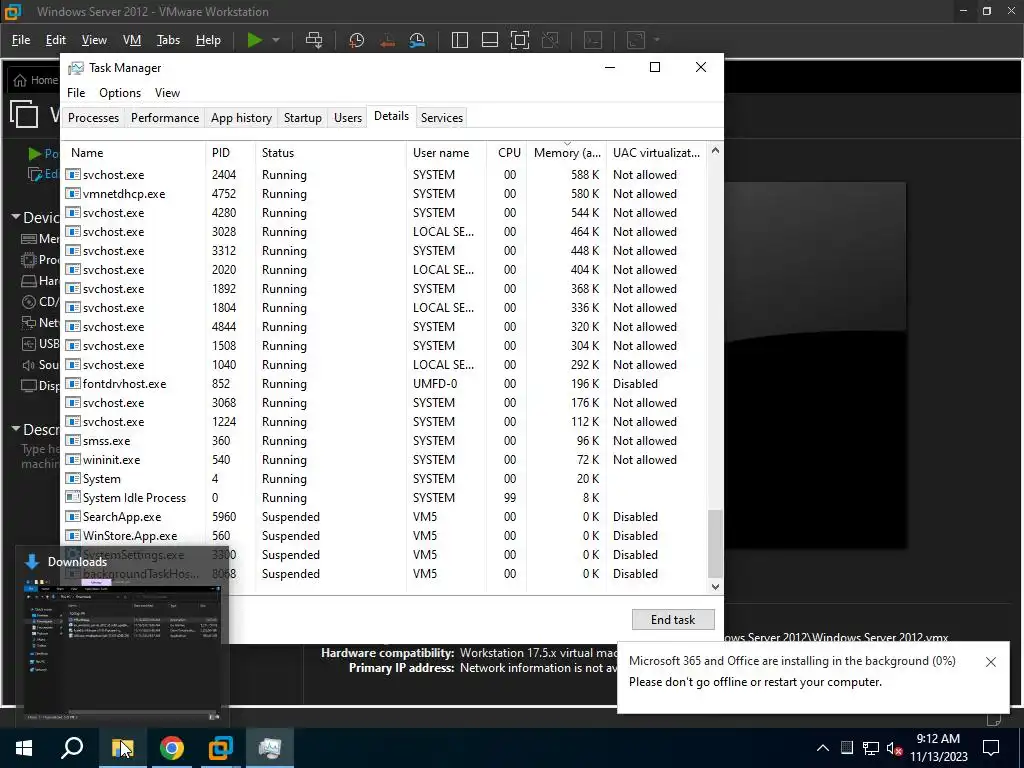Screen dimensions: 1024x768
Task: Select the vmnetdhcp.exe process row
Action: click(x=385, y=194)
